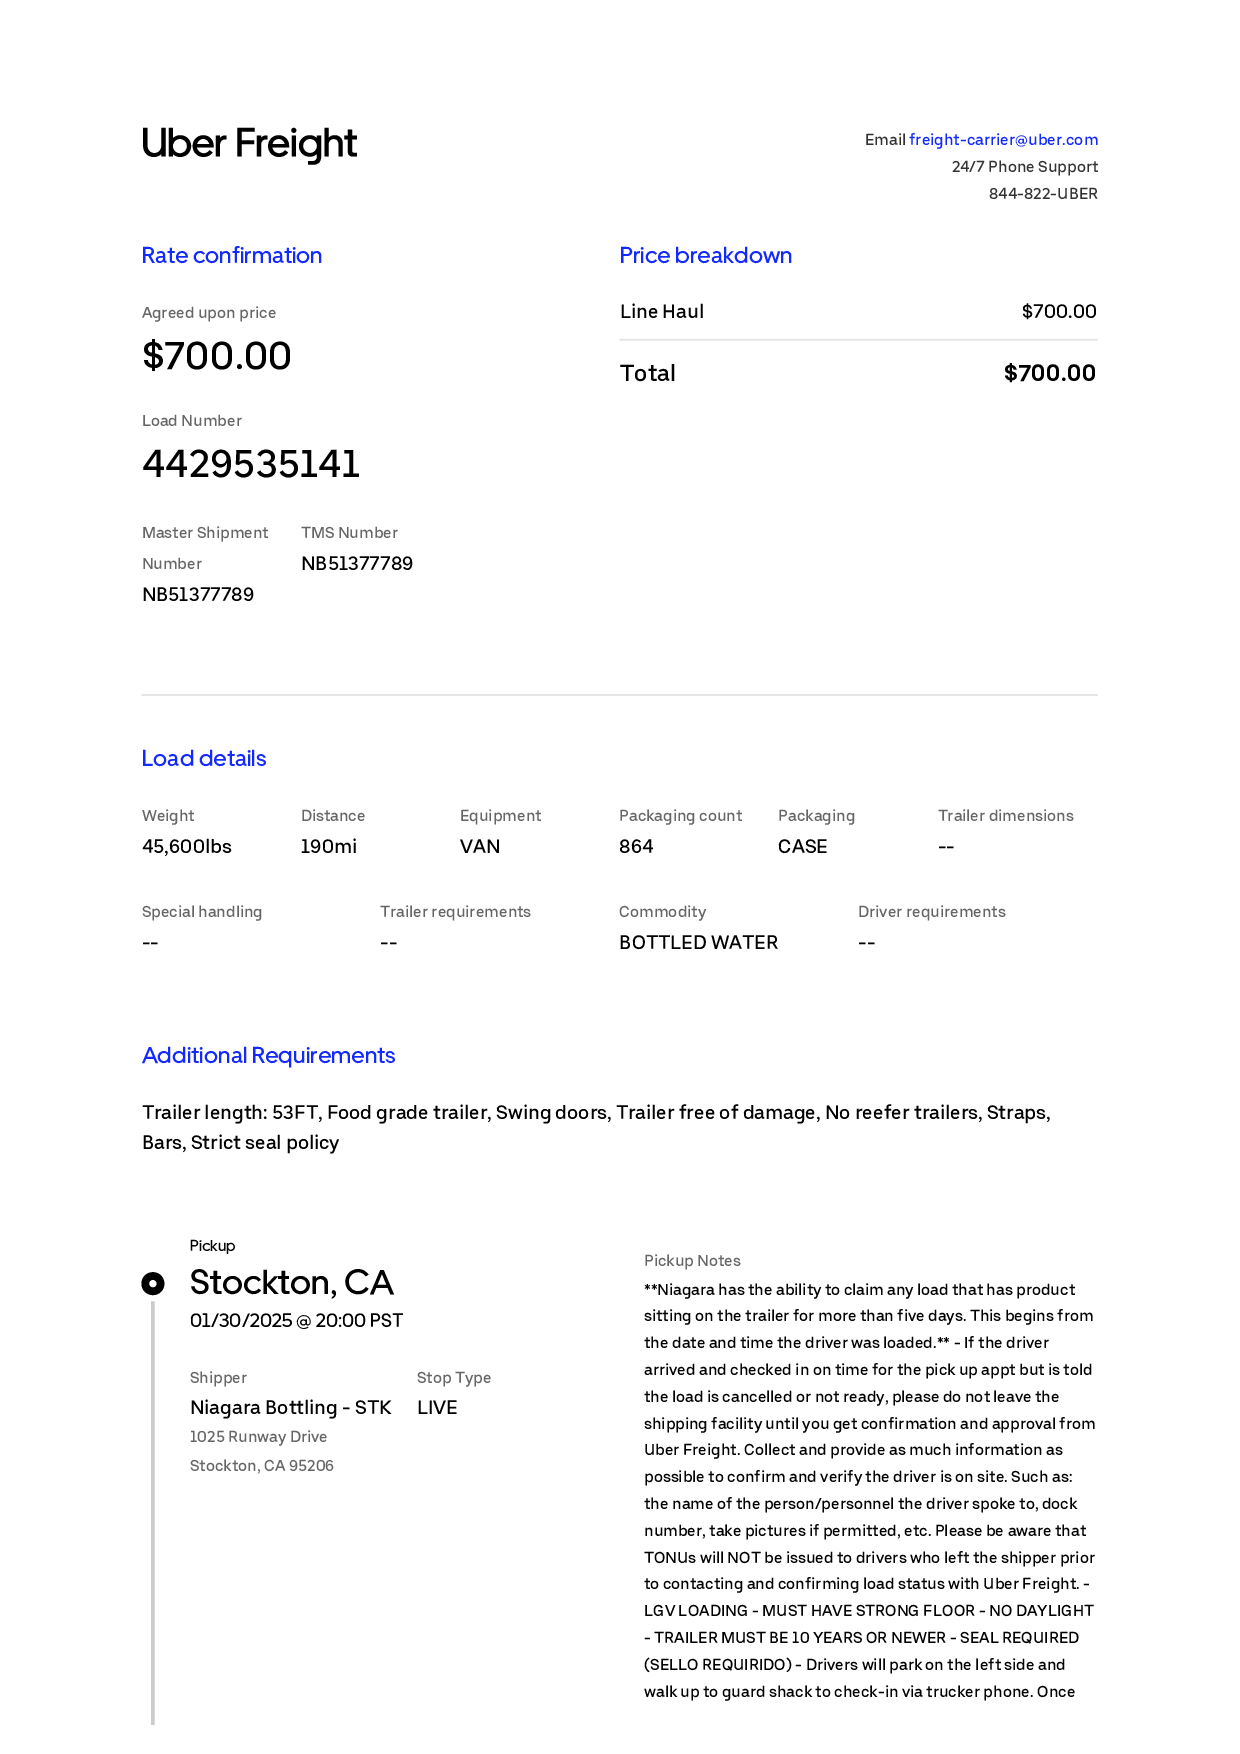Click the Pickup stop circle marker
This screenshot has height=1754, width=1240.
click(153, 1283)
